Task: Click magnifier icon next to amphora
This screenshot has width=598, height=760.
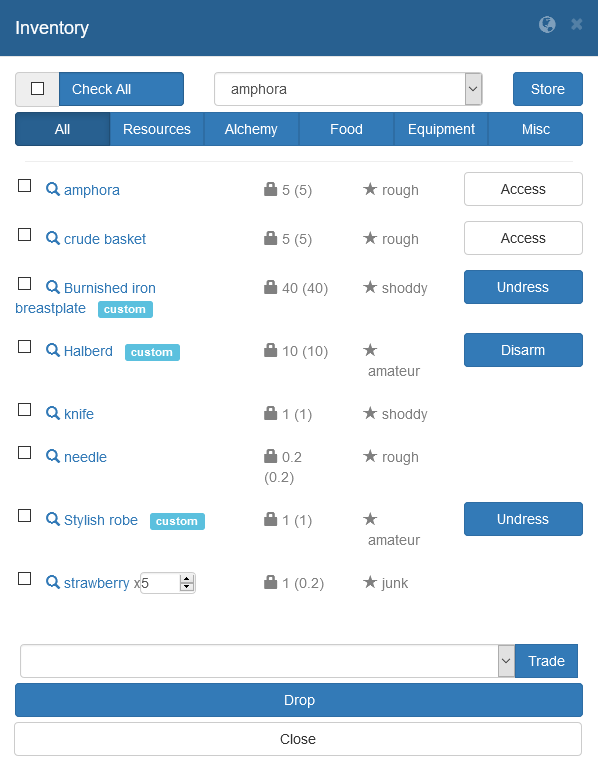Action: (52, 189)
